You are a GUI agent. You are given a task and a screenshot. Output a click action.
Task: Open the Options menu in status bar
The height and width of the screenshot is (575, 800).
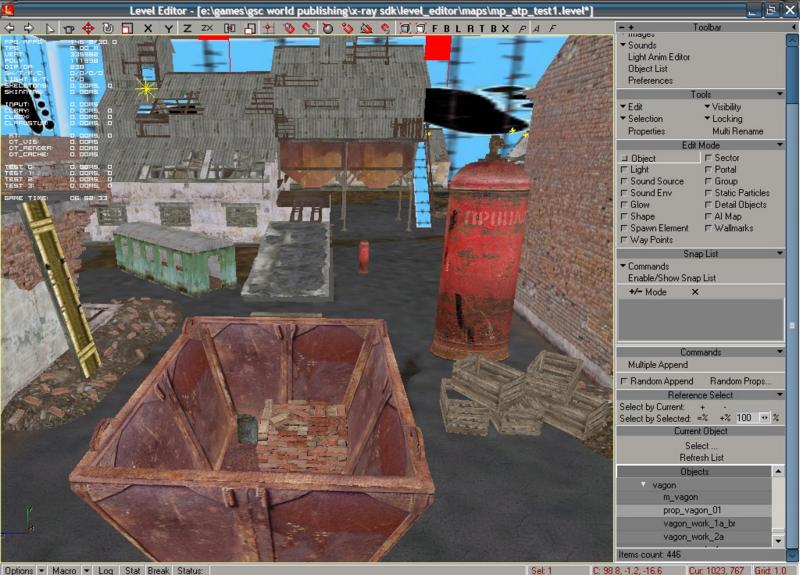19,570
